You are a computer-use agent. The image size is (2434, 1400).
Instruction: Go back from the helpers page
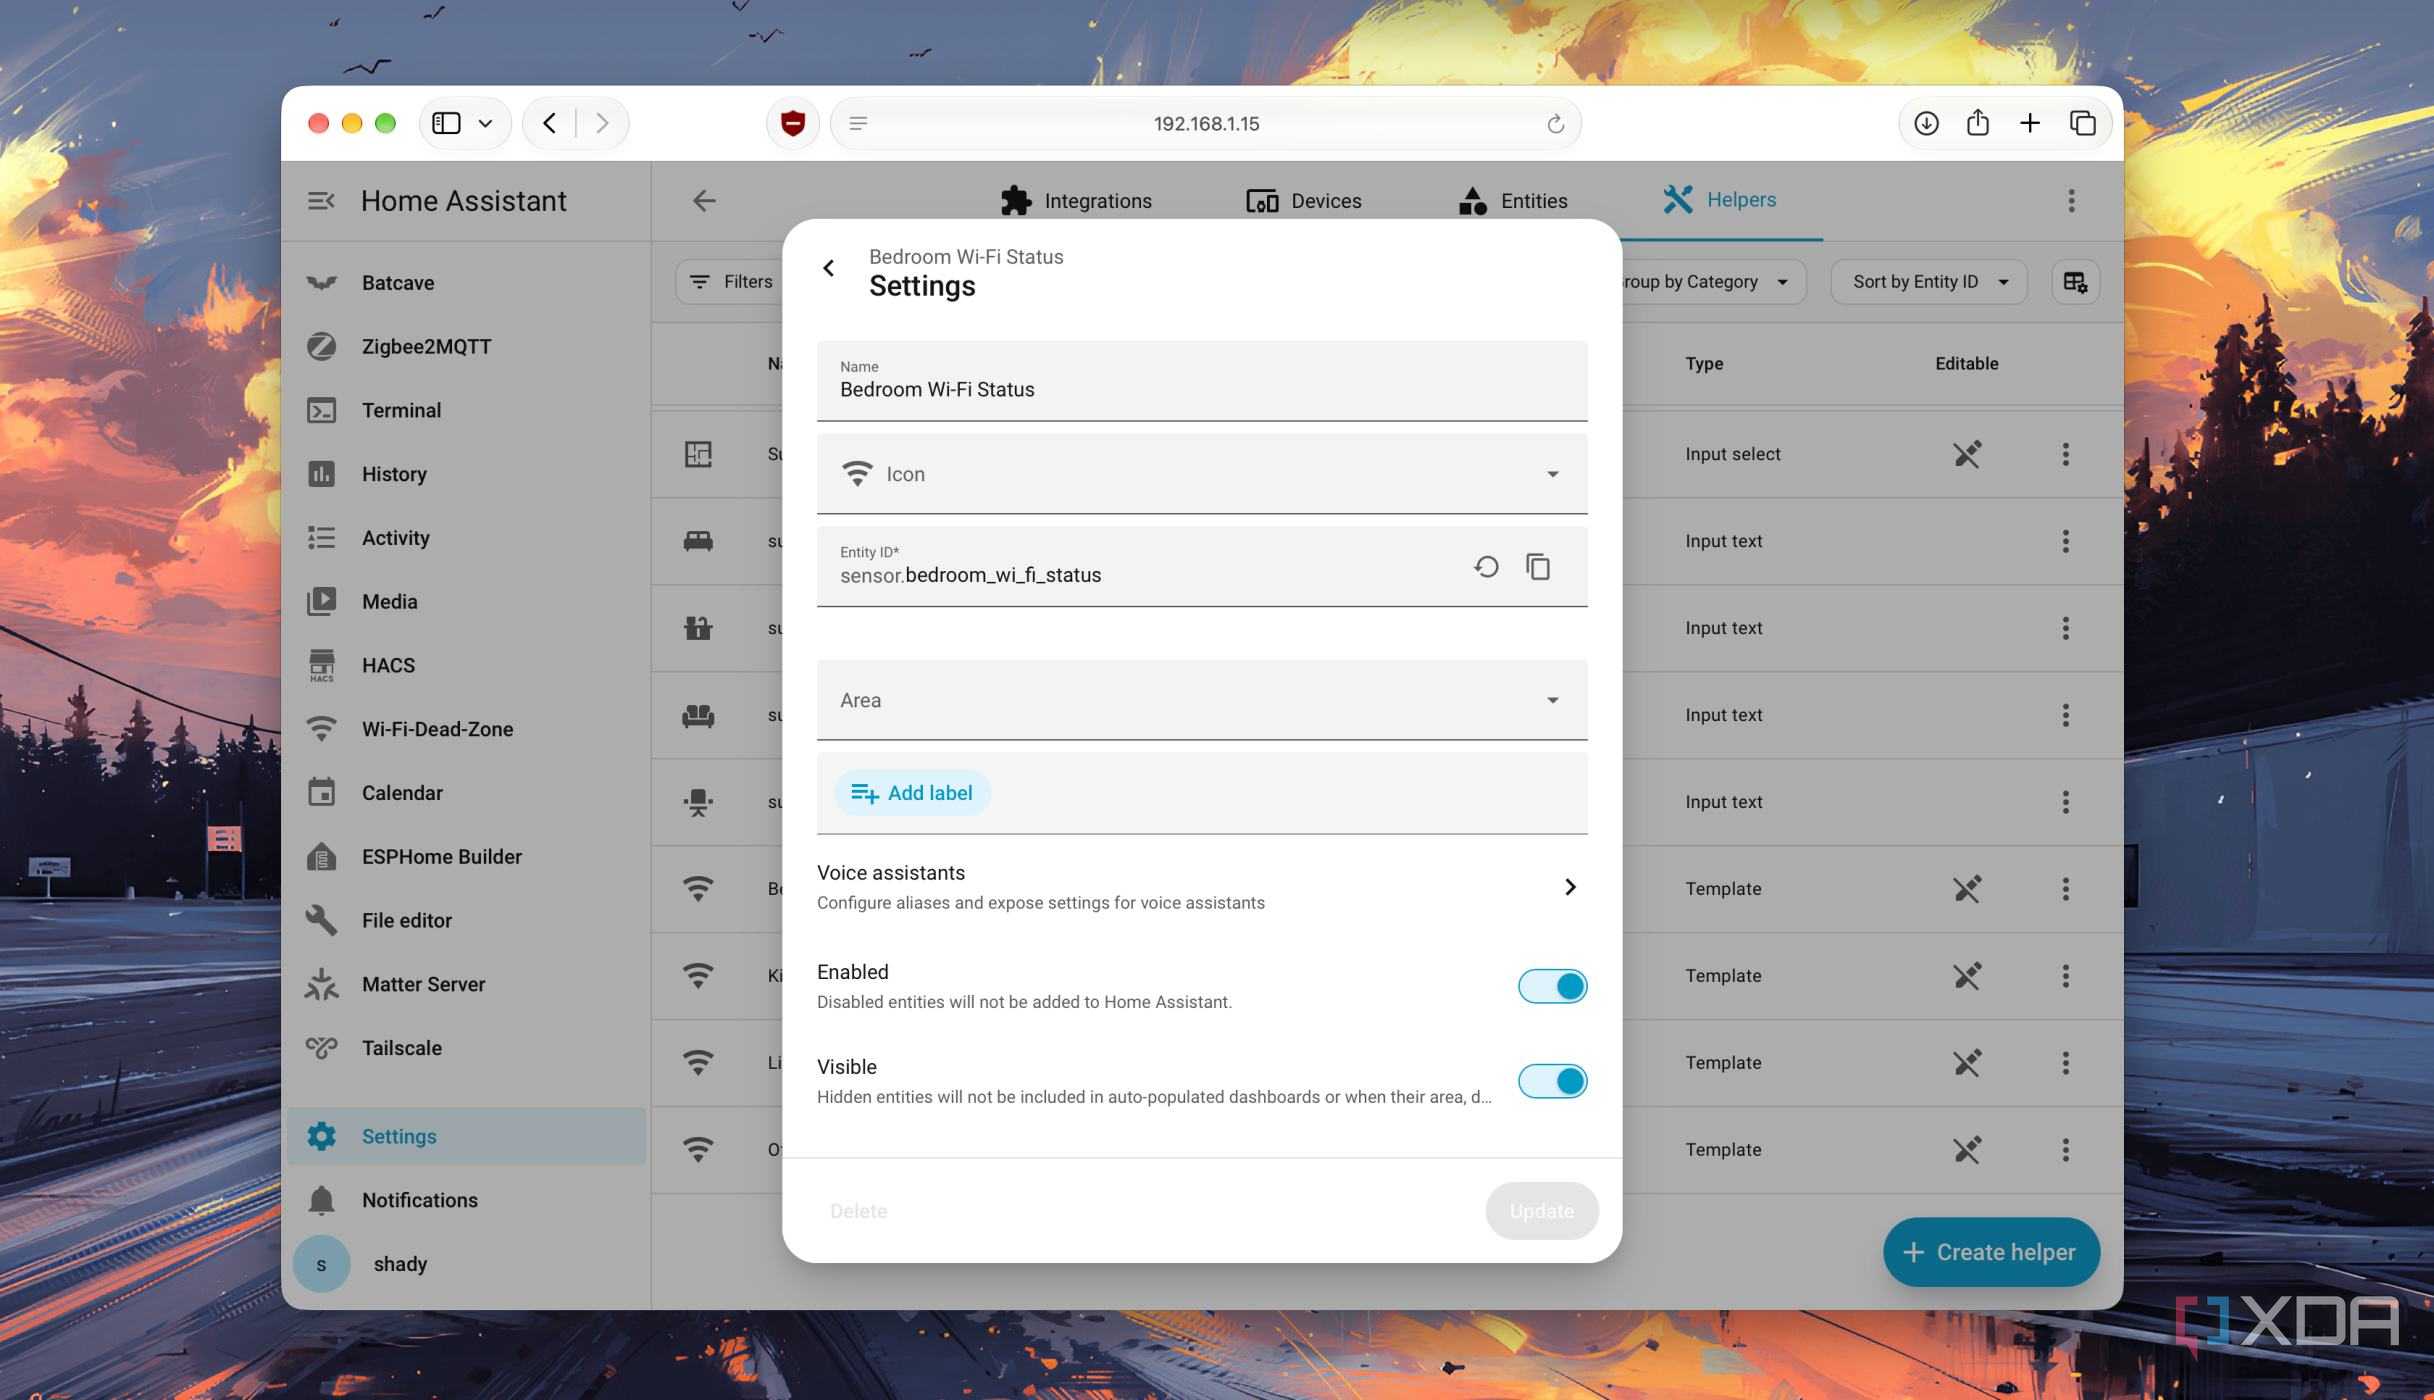(704, 201)
